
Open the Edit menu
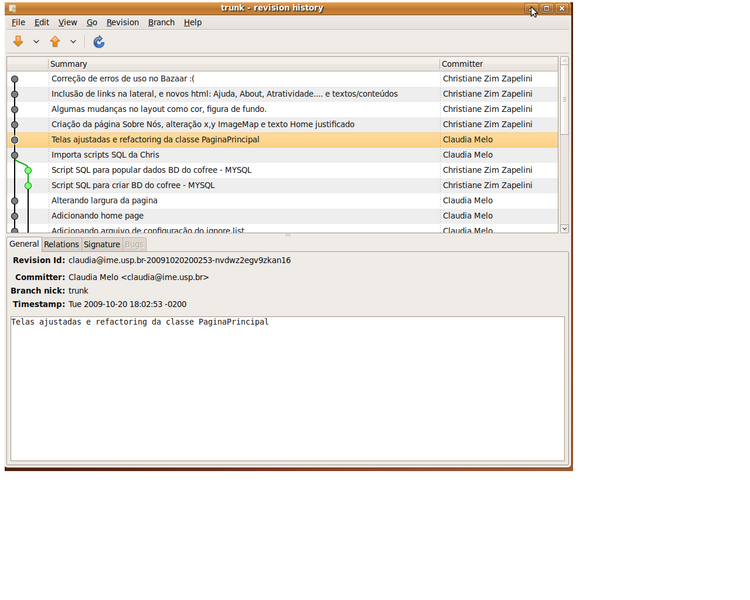click(x=42, y=22)
